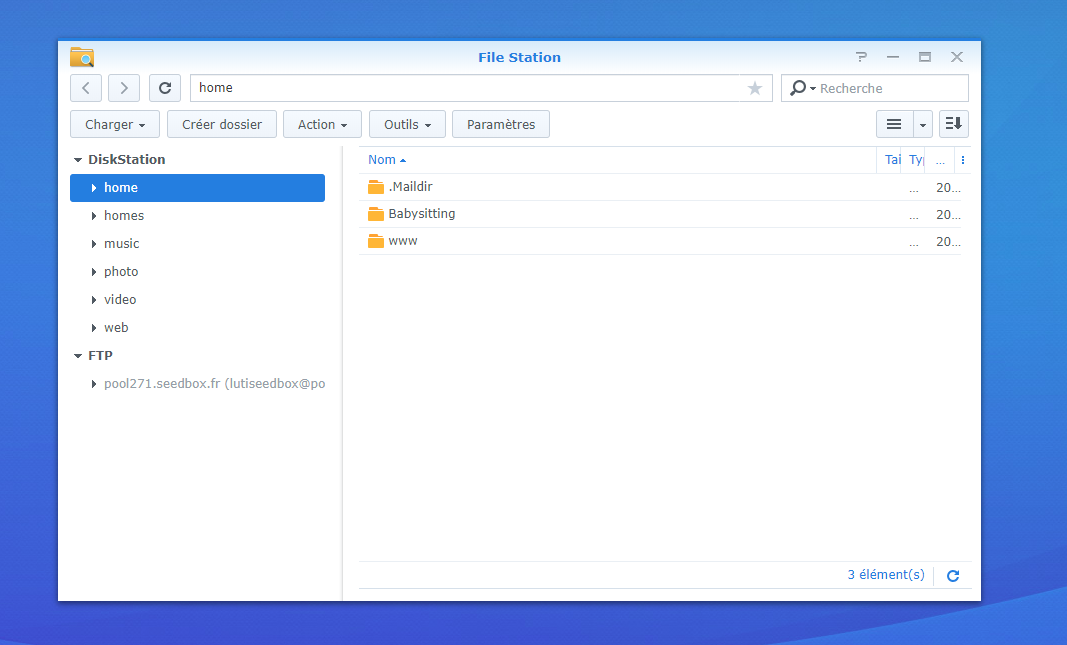Go forward with the right arrow button
The image size is (1067, 645).
[124, 88]
